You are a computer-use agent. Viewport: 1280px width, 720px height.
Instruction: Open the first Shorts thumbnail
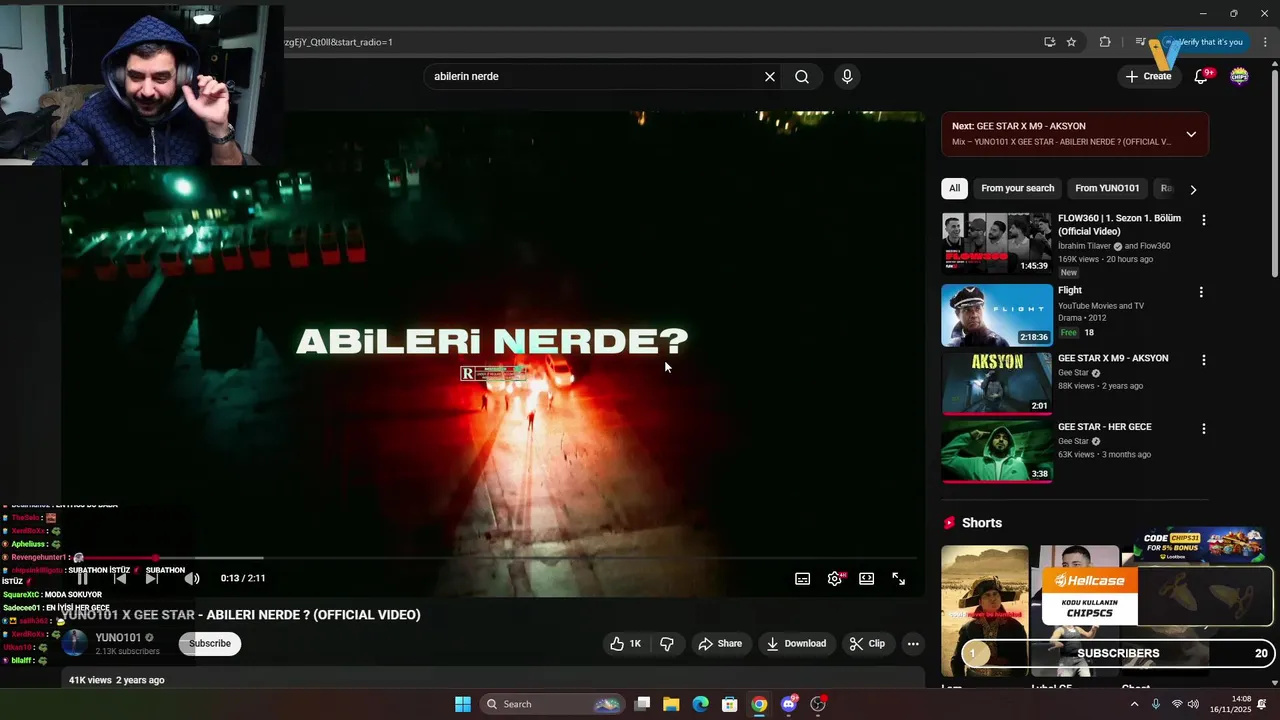(x=985, y=610)
